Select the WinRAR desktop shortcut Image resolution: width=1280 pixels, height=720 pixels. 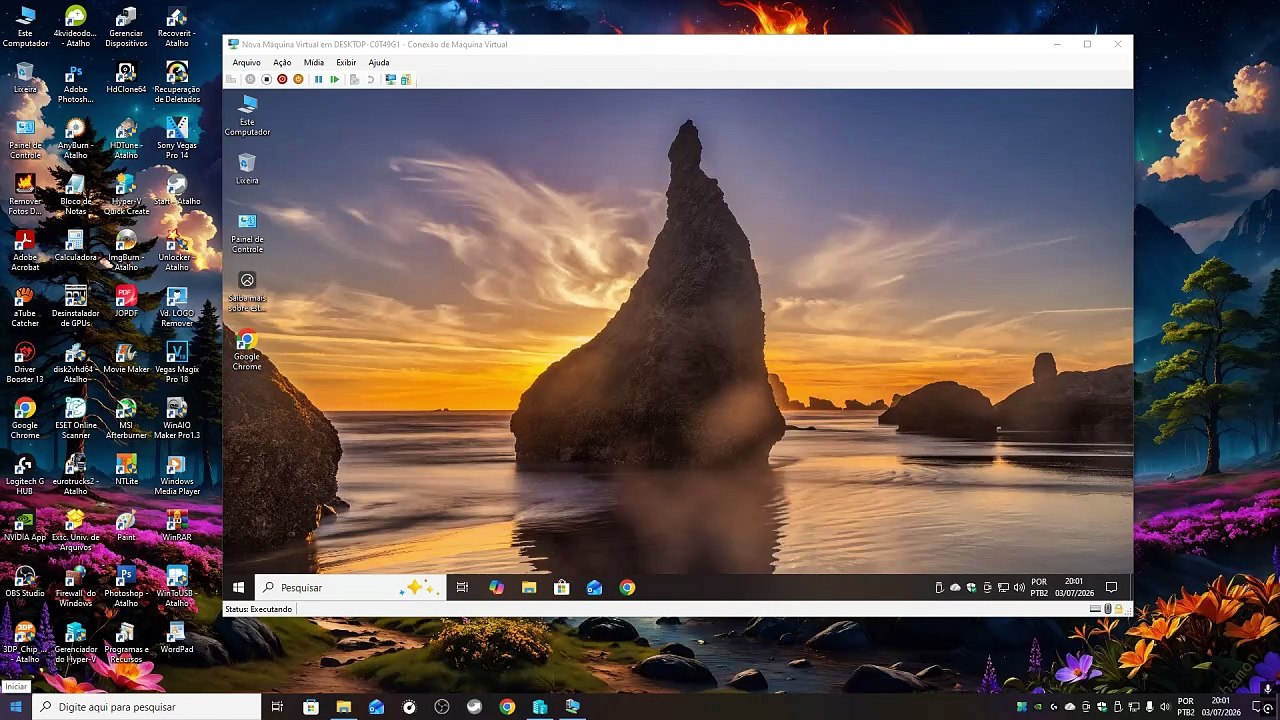click(x=177, y=525)
